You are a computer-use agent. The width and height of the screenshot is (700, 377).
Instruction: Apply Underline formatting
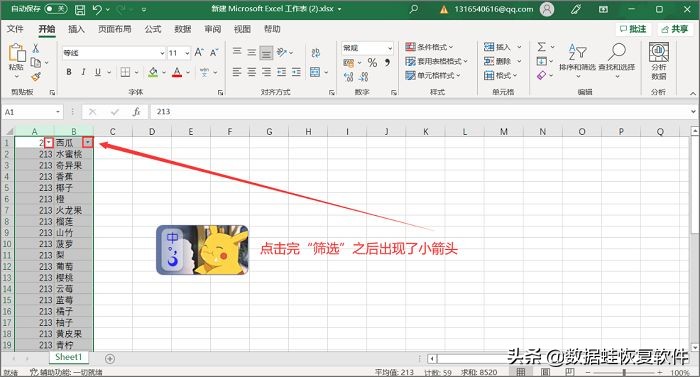98,72
